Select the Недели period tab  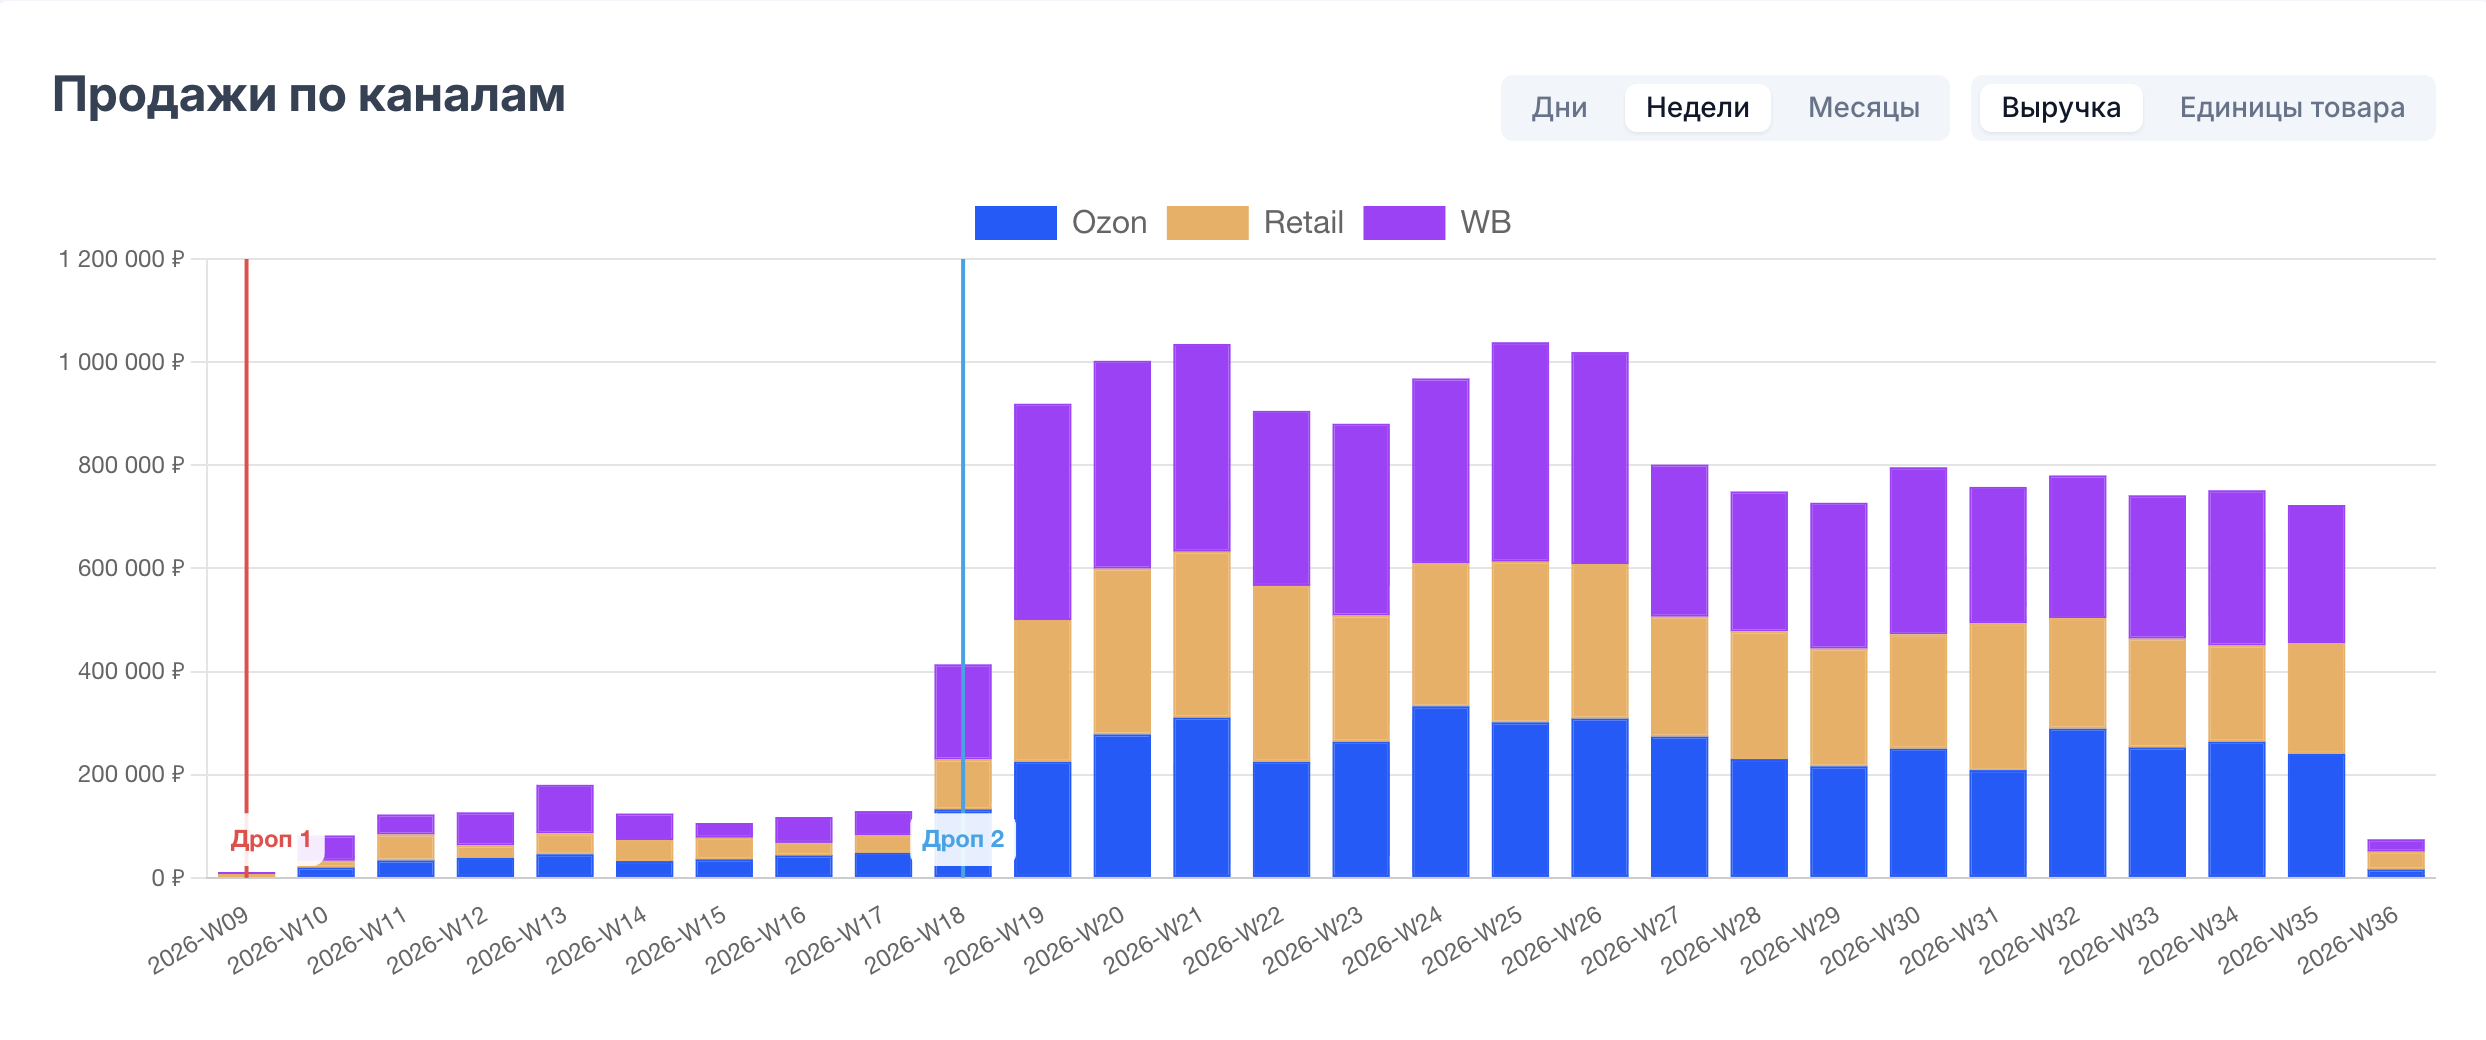pyautogui.click(x=1697, y=107)
